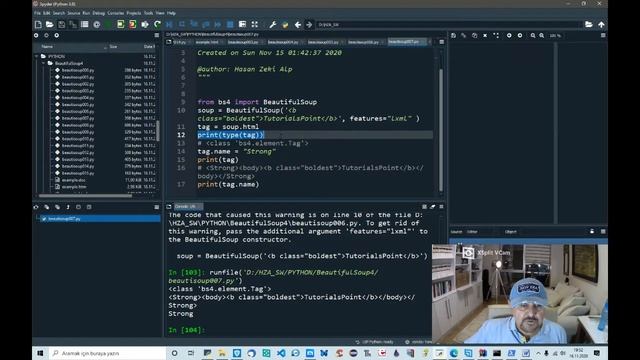Click the Open file folder icon
This screenshot has width=640, height=360.
(49, 24)
